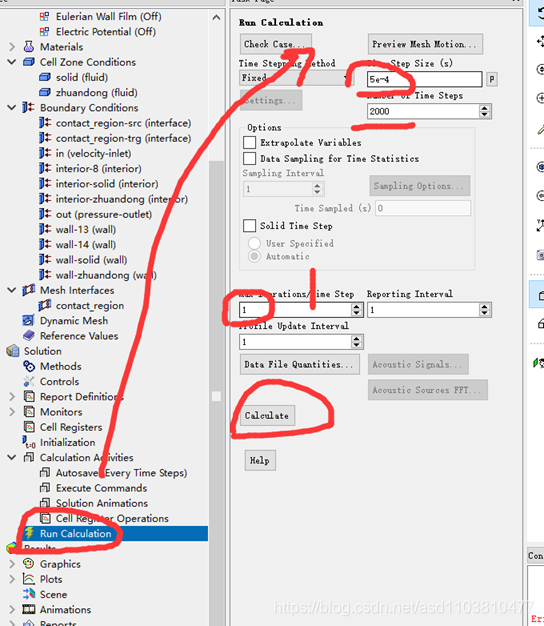Click the zhuandong (fluid) zone icon
Screen dimensions: 544x626
coord(45,92)
